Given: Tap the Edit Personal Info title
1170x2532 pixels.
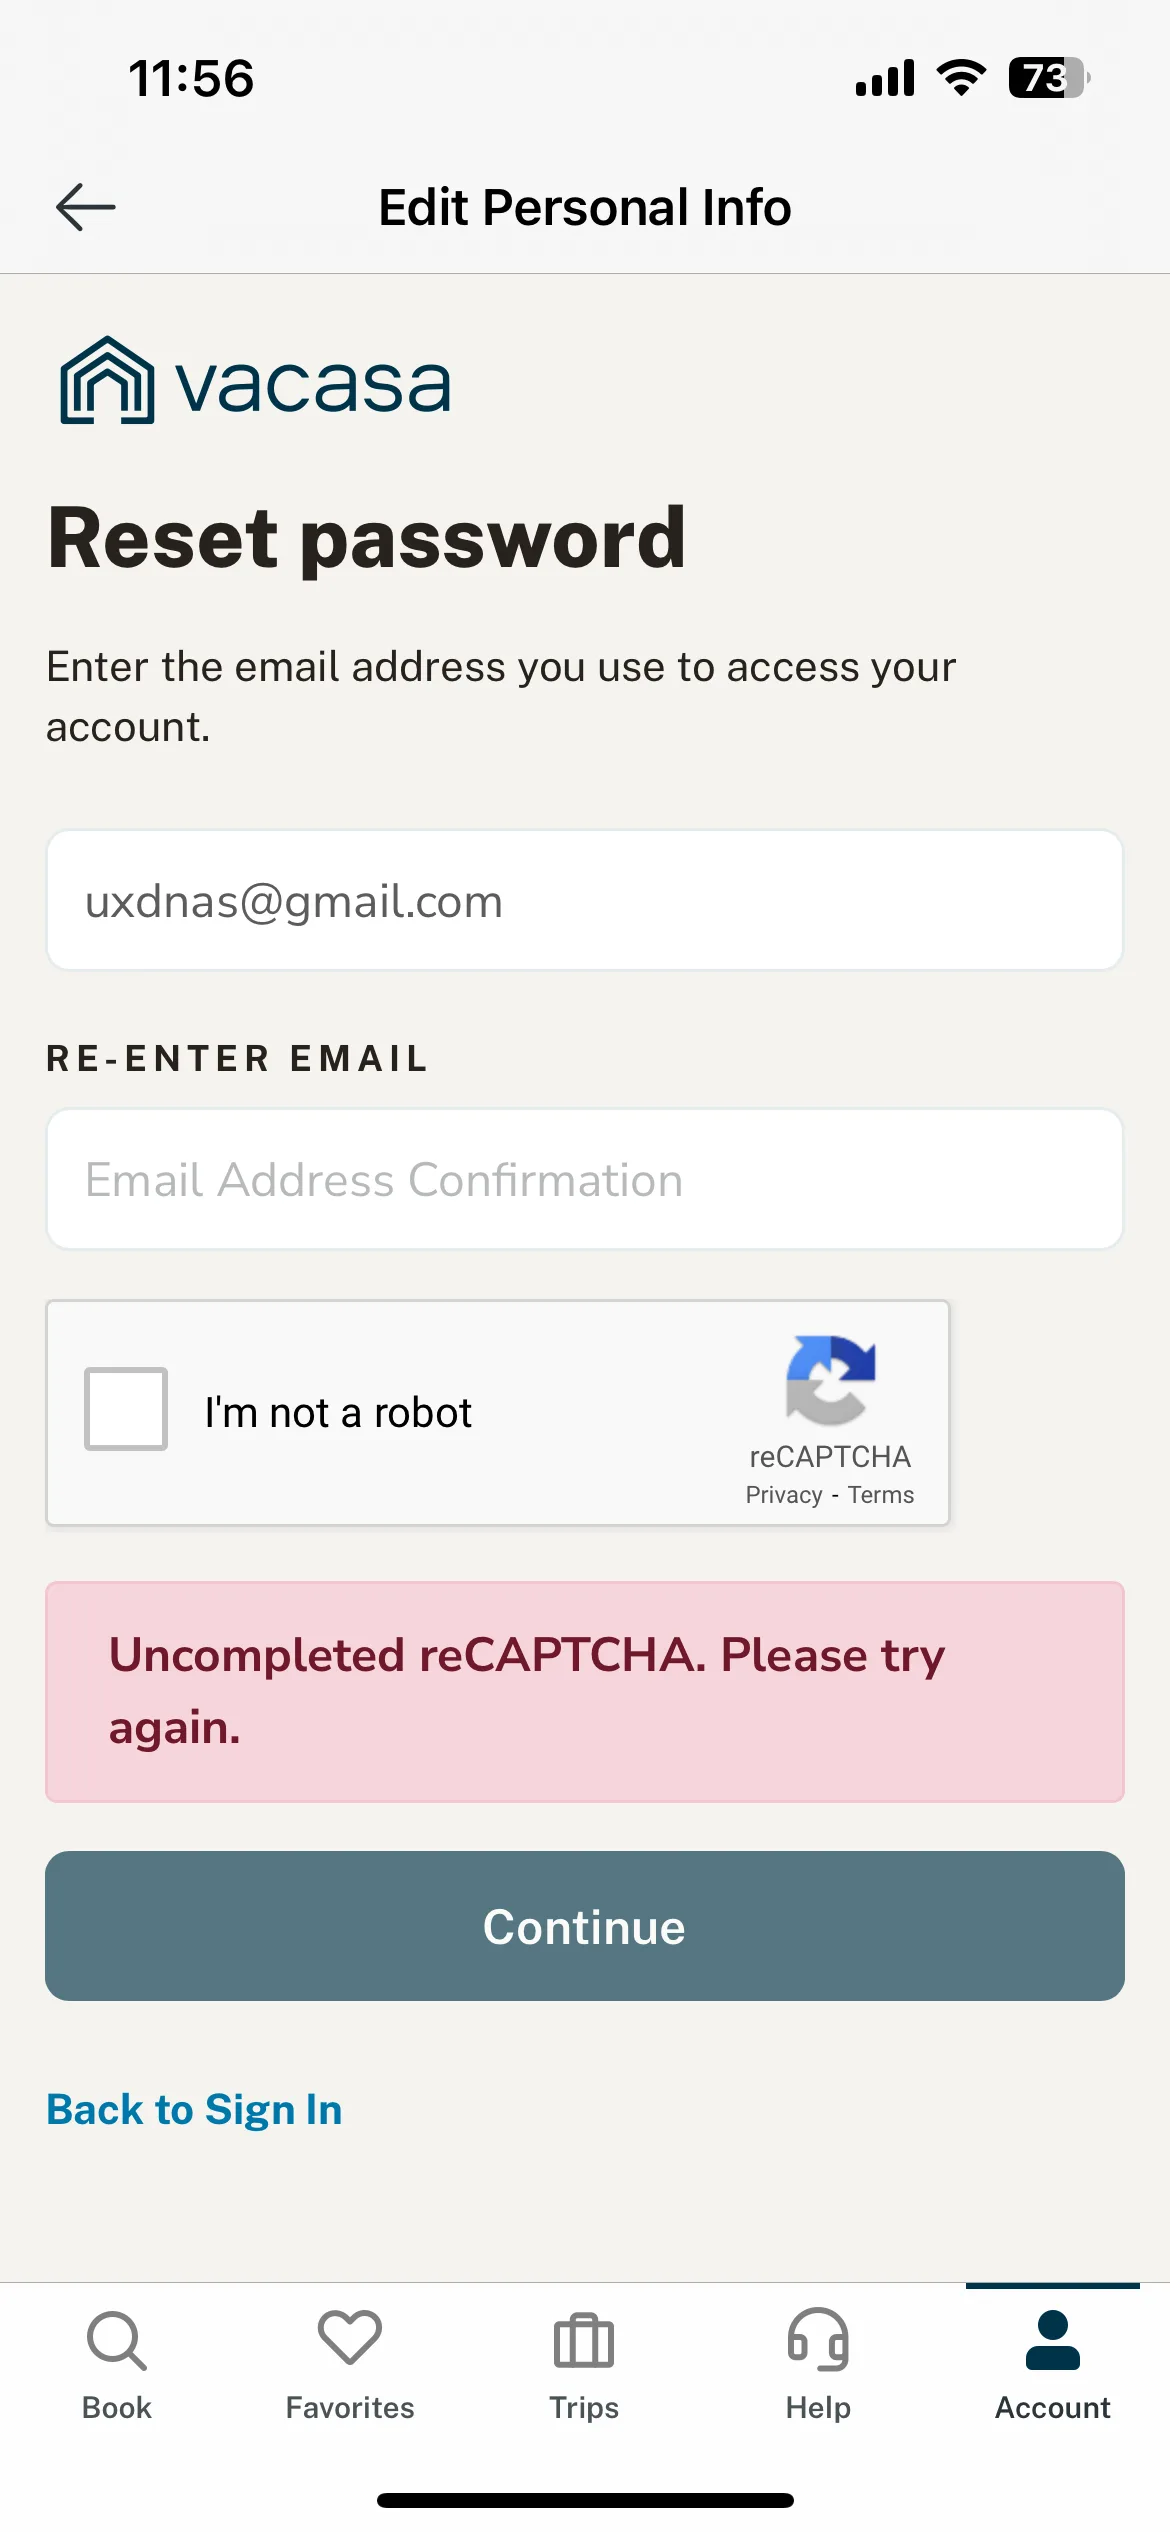Looking at the screenshot, I should coord(585,208).
